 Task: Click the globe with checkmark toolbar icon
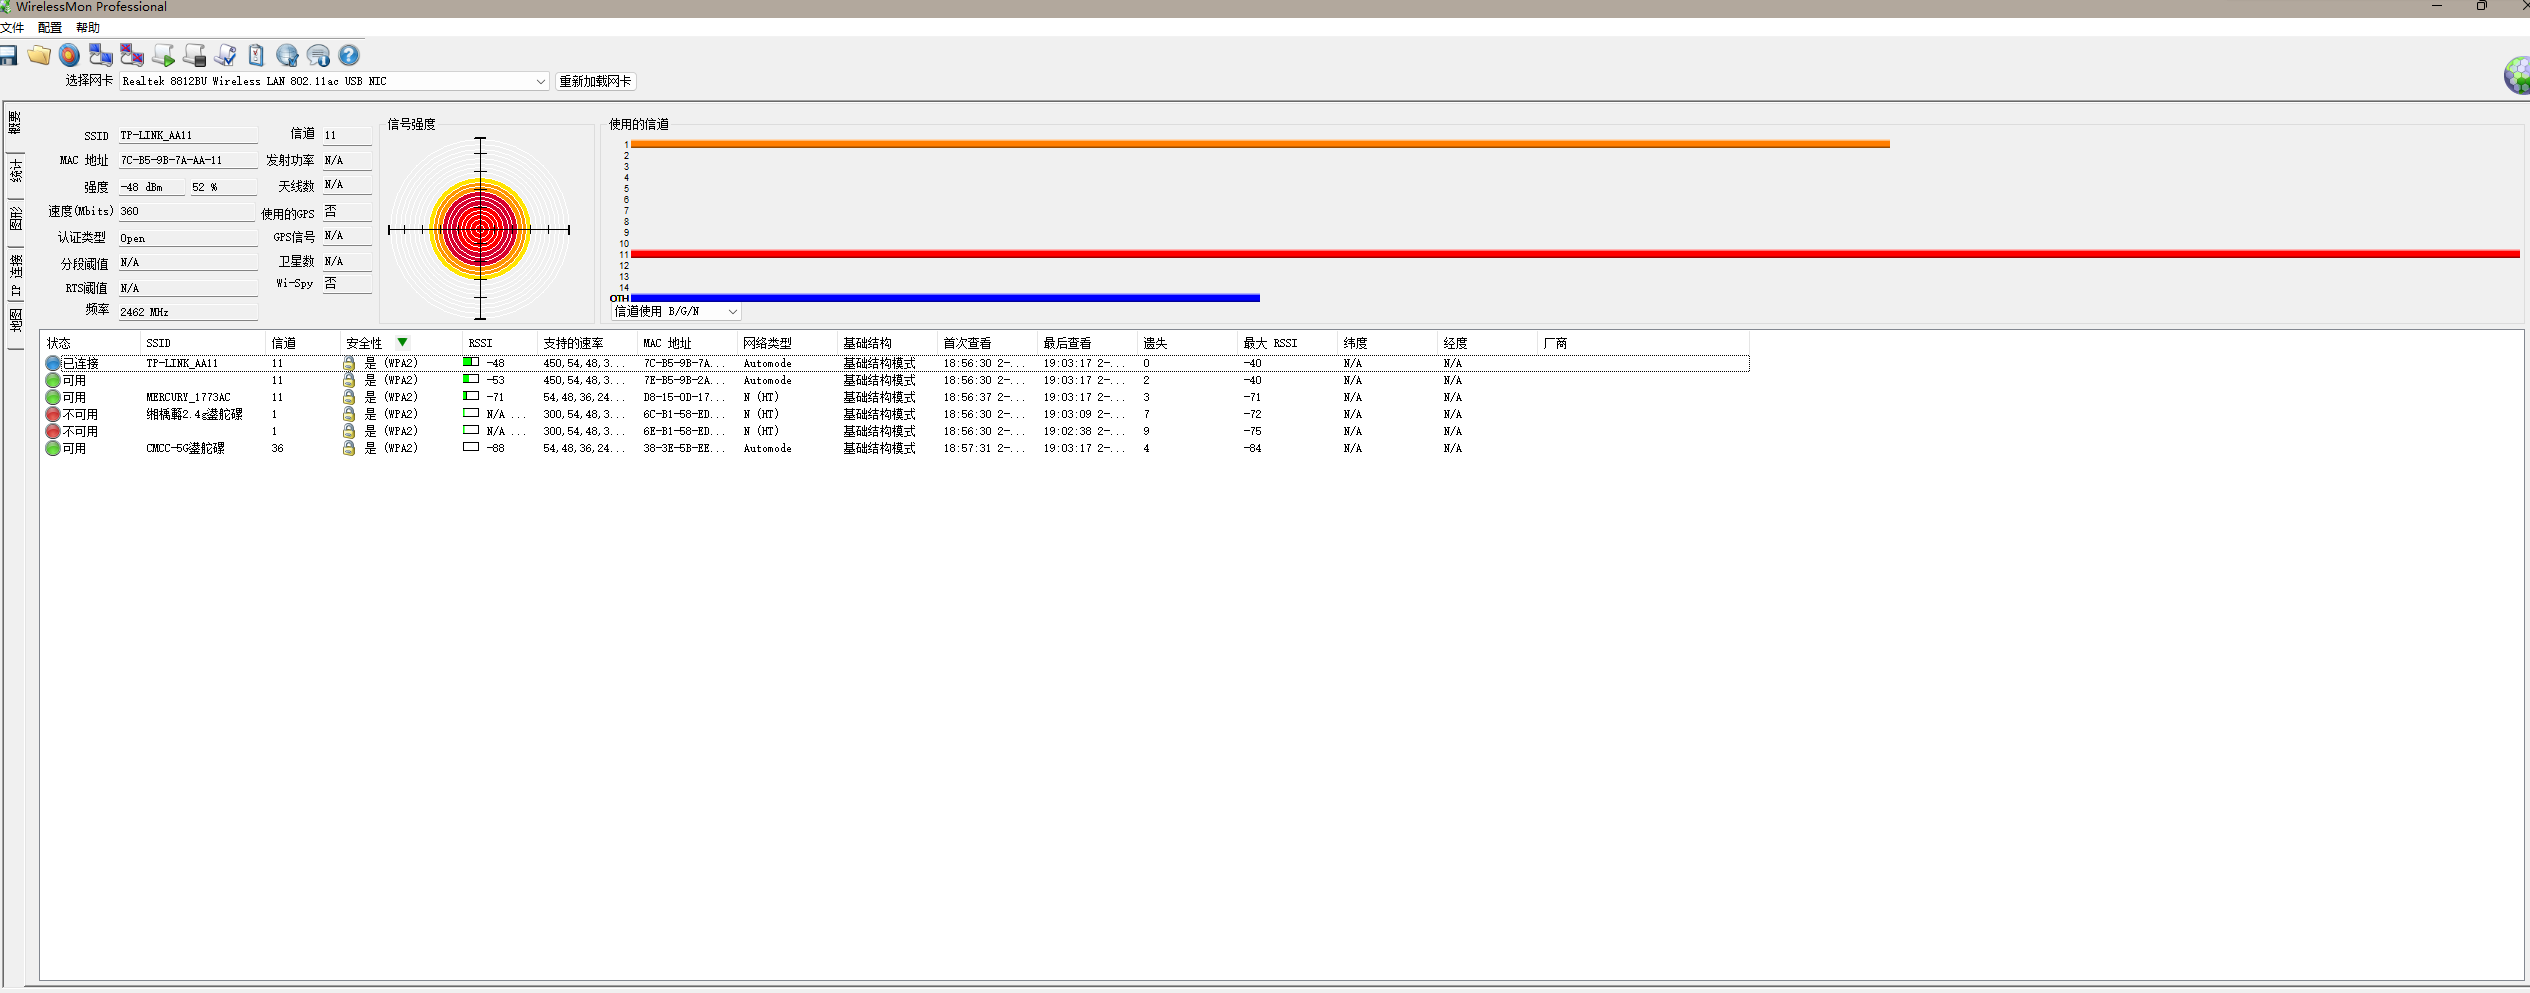[287, 55]
